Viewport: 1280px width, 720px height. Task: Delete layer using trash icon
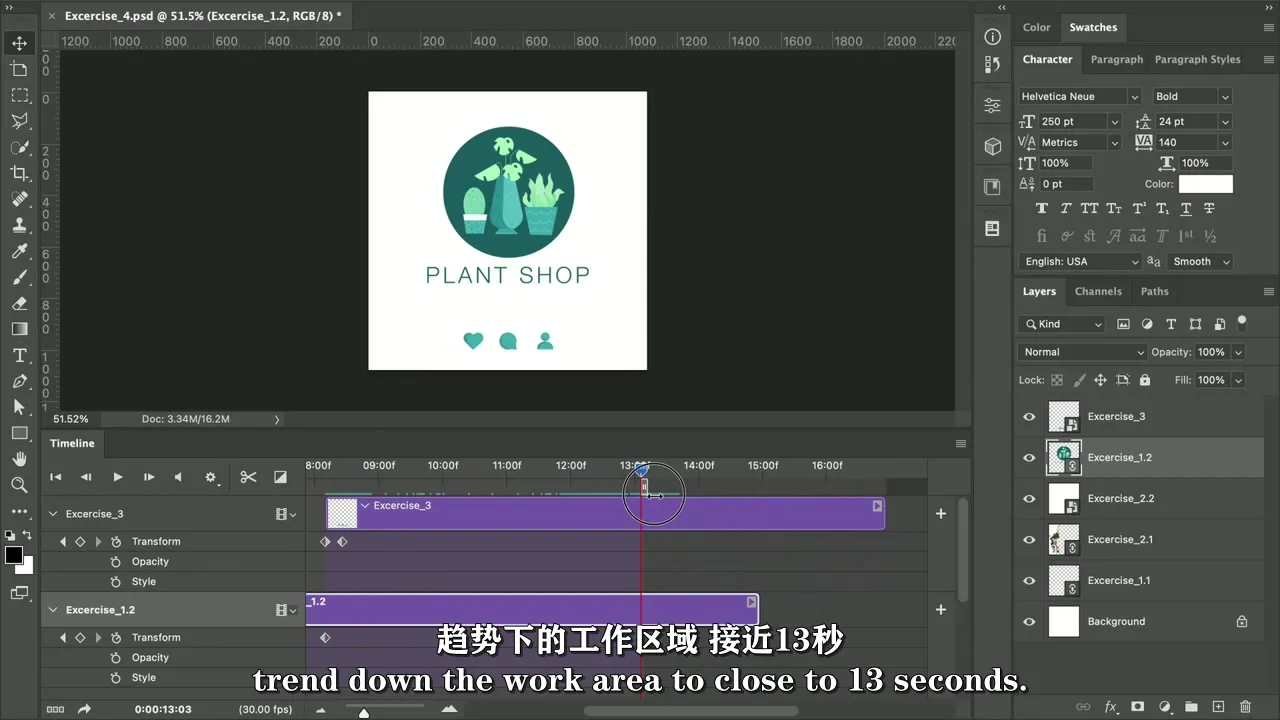[x=1245, y=707]
